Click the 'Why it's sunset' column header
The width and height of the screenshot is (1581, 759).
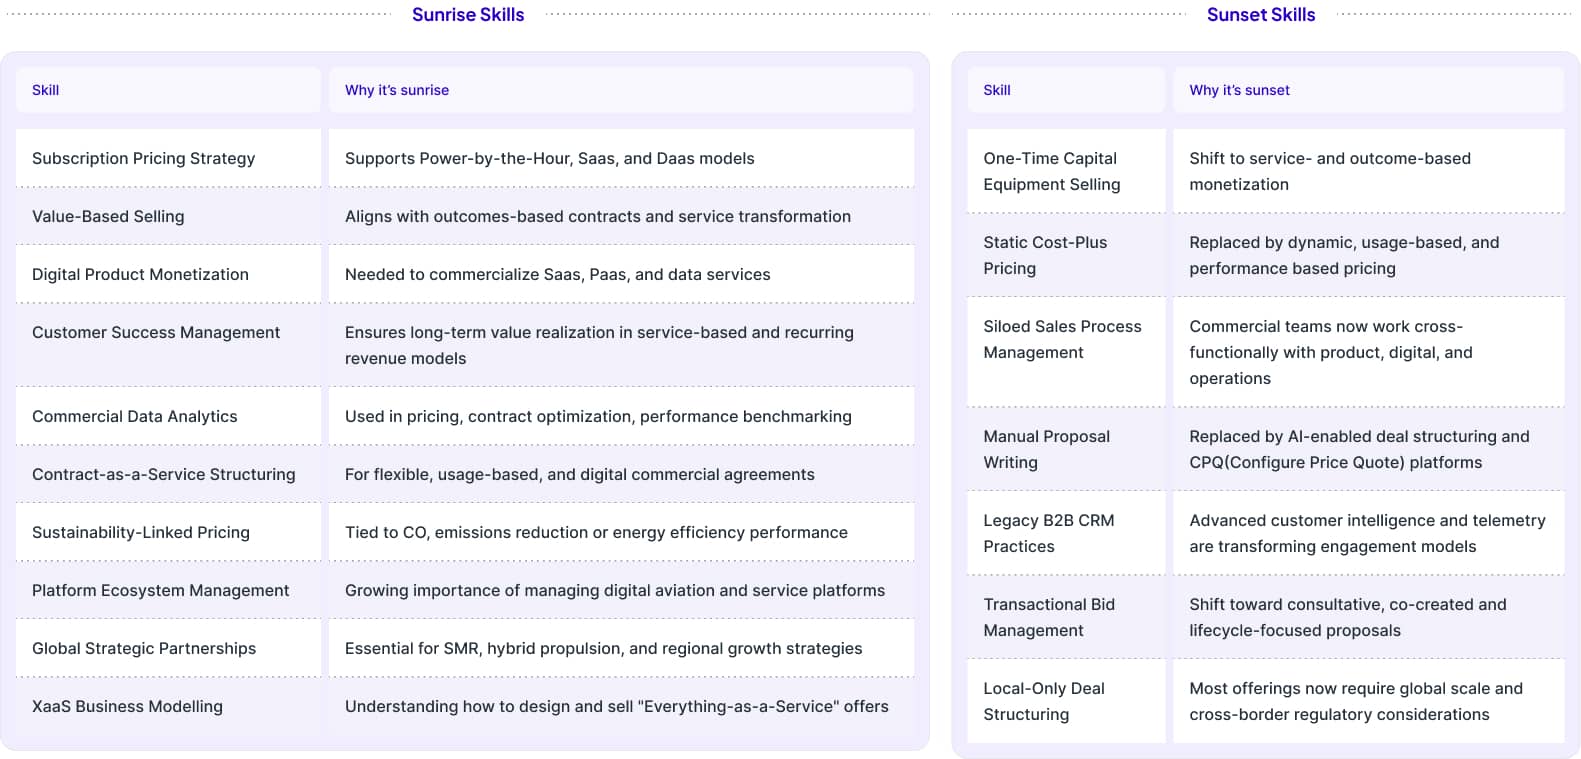coord(1368,90)
